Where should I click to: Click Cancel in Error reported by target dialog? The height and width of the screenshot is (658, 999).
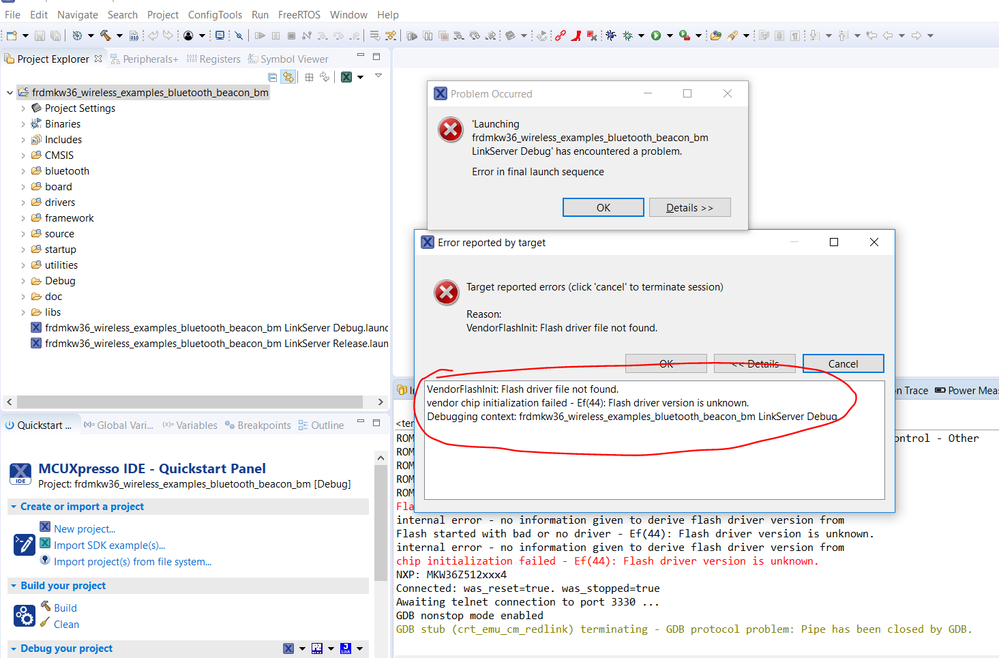click(843, 364)
